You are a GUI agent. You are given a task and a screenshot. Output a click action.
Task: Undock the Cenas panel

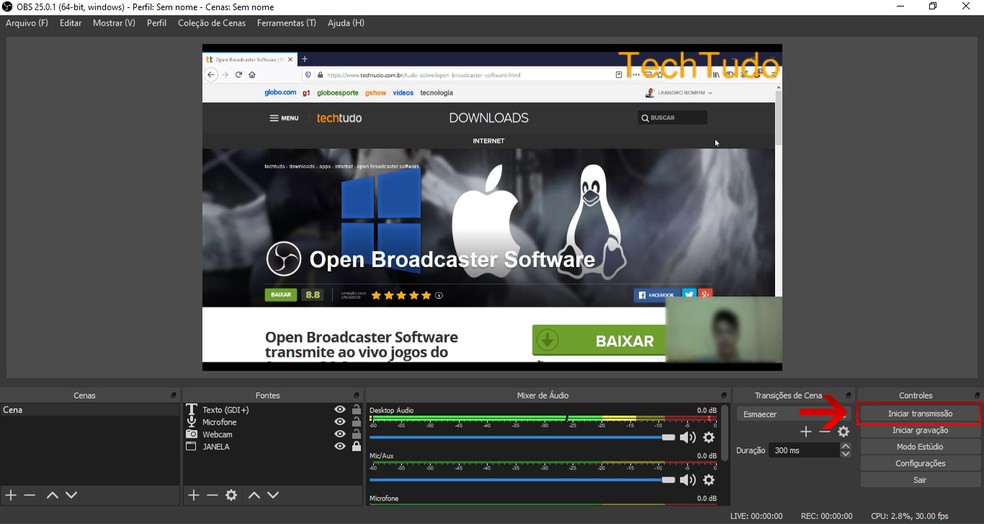tap(173, 395)
